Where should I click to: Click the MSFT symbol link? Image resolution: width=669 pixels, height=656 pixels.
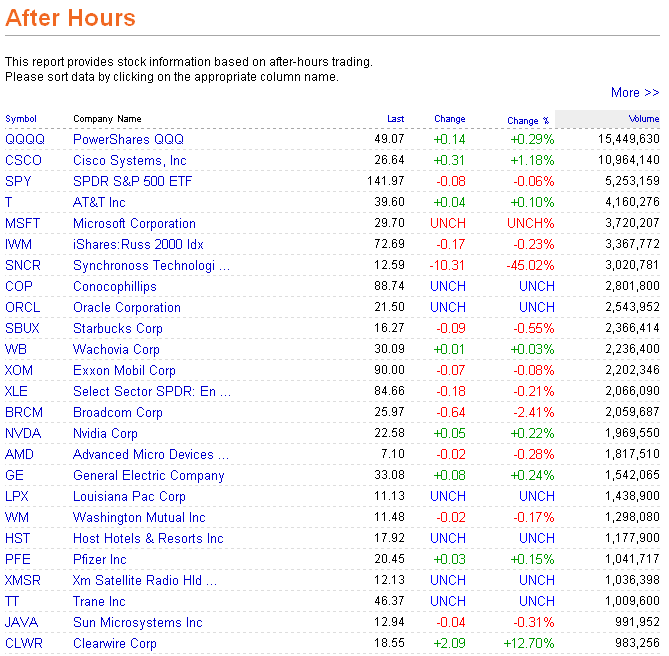(22, 223)
